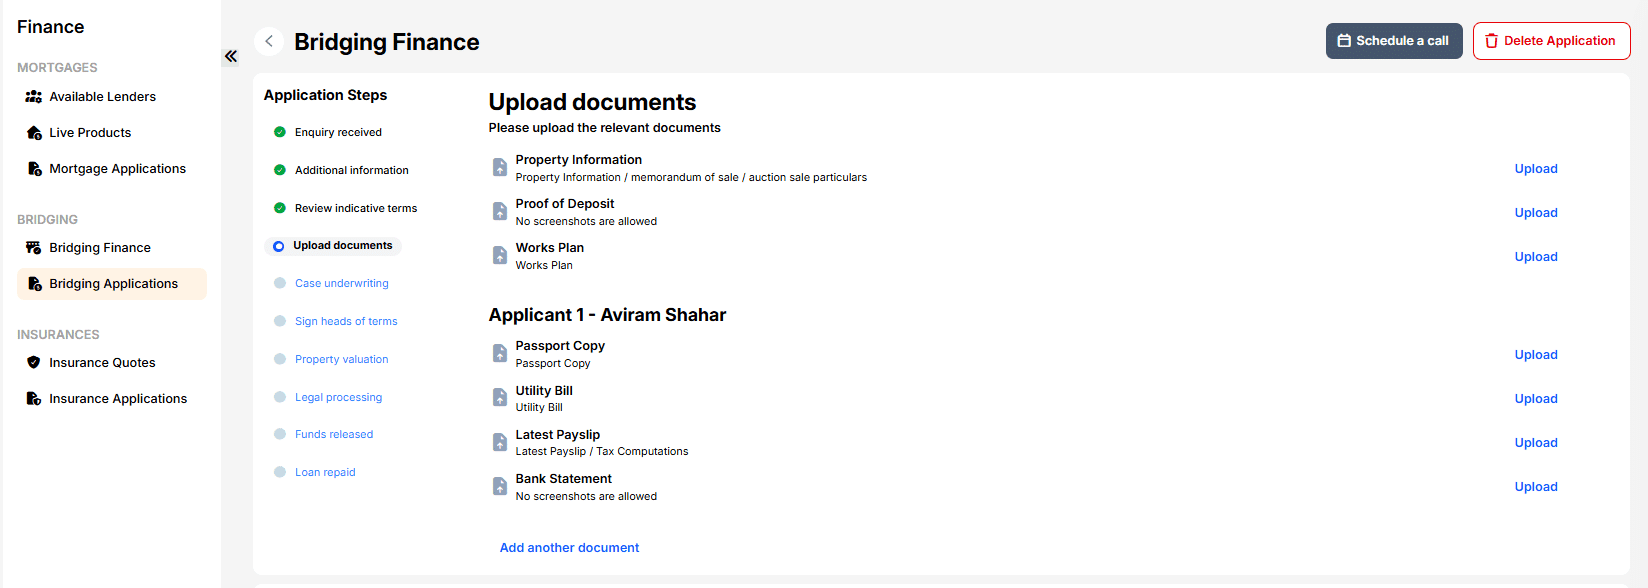The width and height of the screenshot is (1648, 588).
Task: Select Enquiry received step
Action: pyautogui.click(x=338, y=132)
